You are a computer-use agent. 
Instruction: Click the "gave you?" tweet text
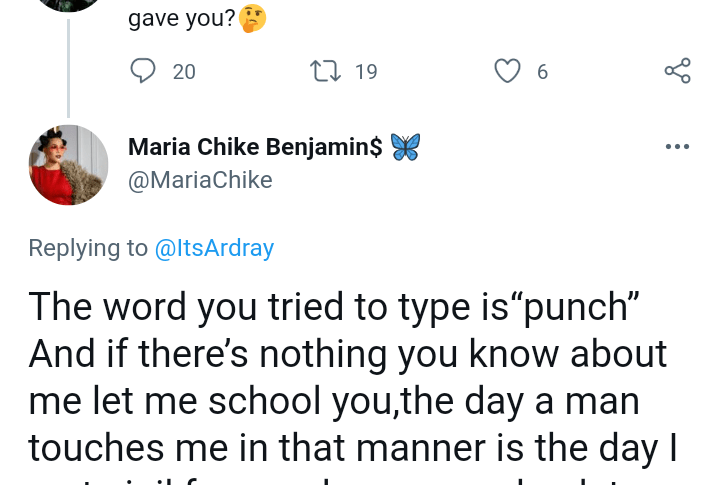(x=182, y=19)
